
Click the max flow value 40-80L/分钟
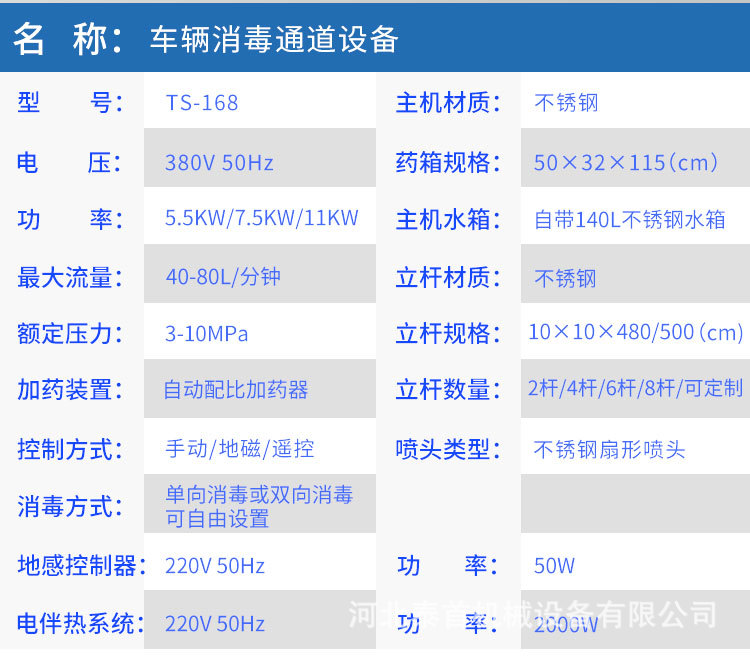pos(223,276)
